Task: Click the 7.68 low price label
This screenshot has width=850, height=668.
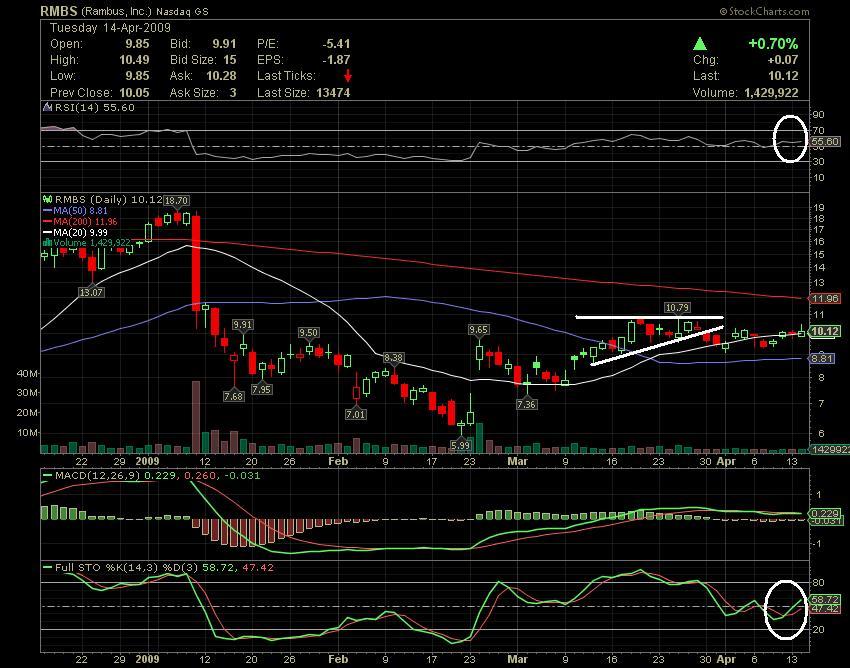Action: (234, 396)
